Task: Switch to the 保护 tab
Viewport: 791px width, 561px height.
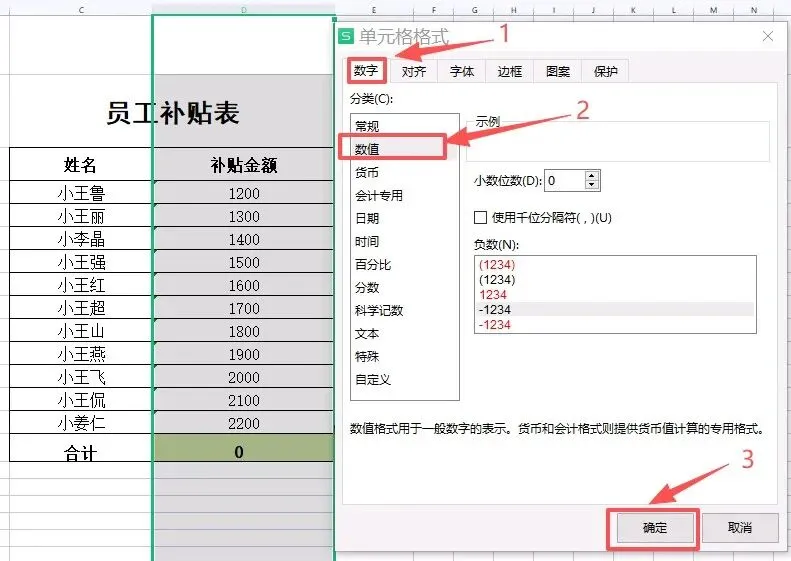Action: click(605, 71)
